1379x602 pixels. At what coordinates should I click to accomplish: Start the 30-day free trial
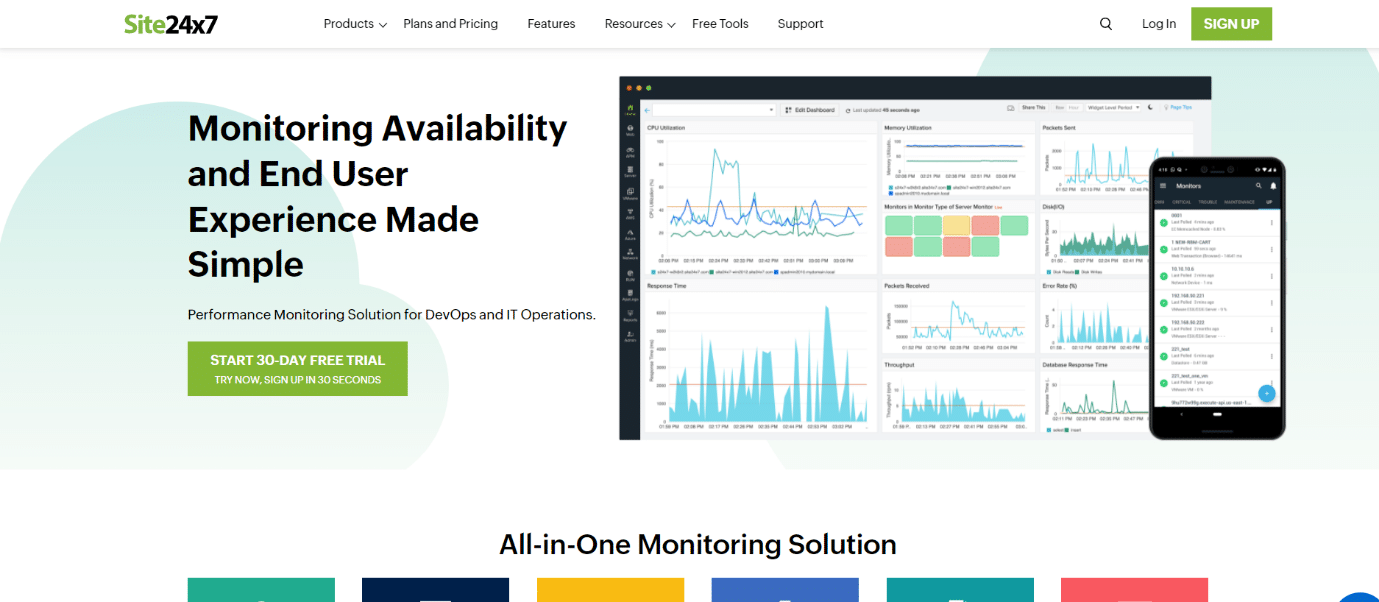click(x=298, y=369)
